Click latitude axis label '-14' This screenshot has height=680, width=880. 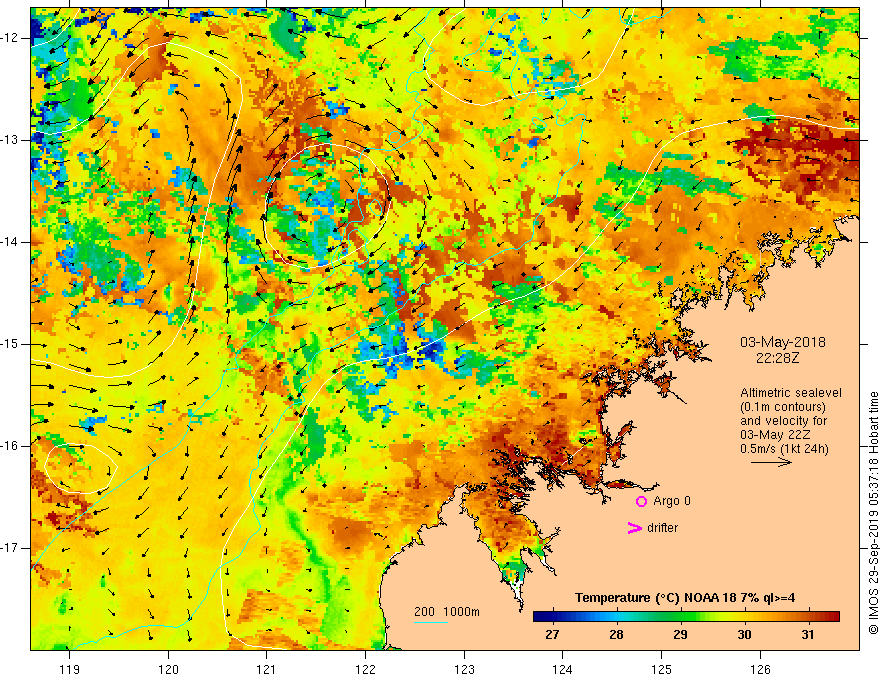pyautogui.click(x=10, y=242)
